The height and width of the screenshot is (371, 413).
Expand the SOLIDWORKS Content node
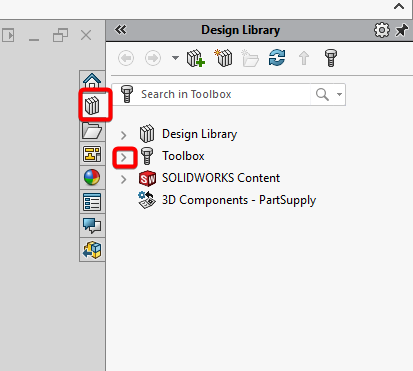124,179
